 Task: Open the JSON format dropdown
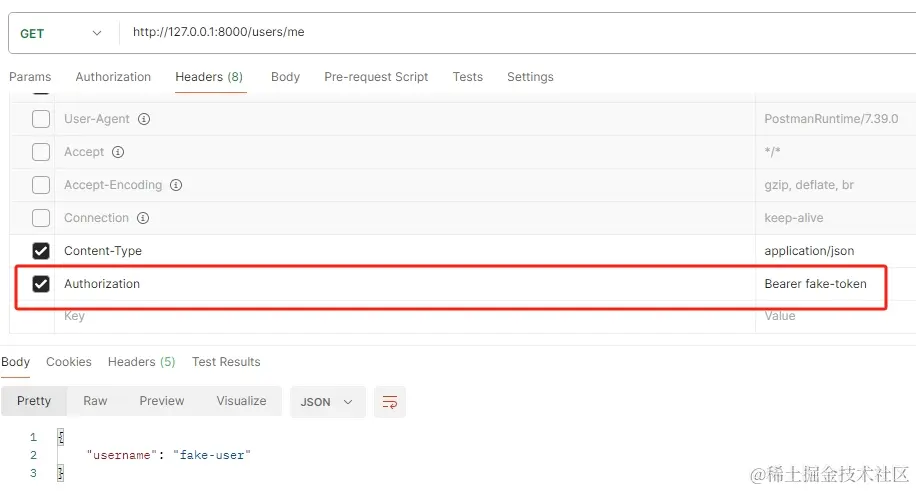pos(327,402)
